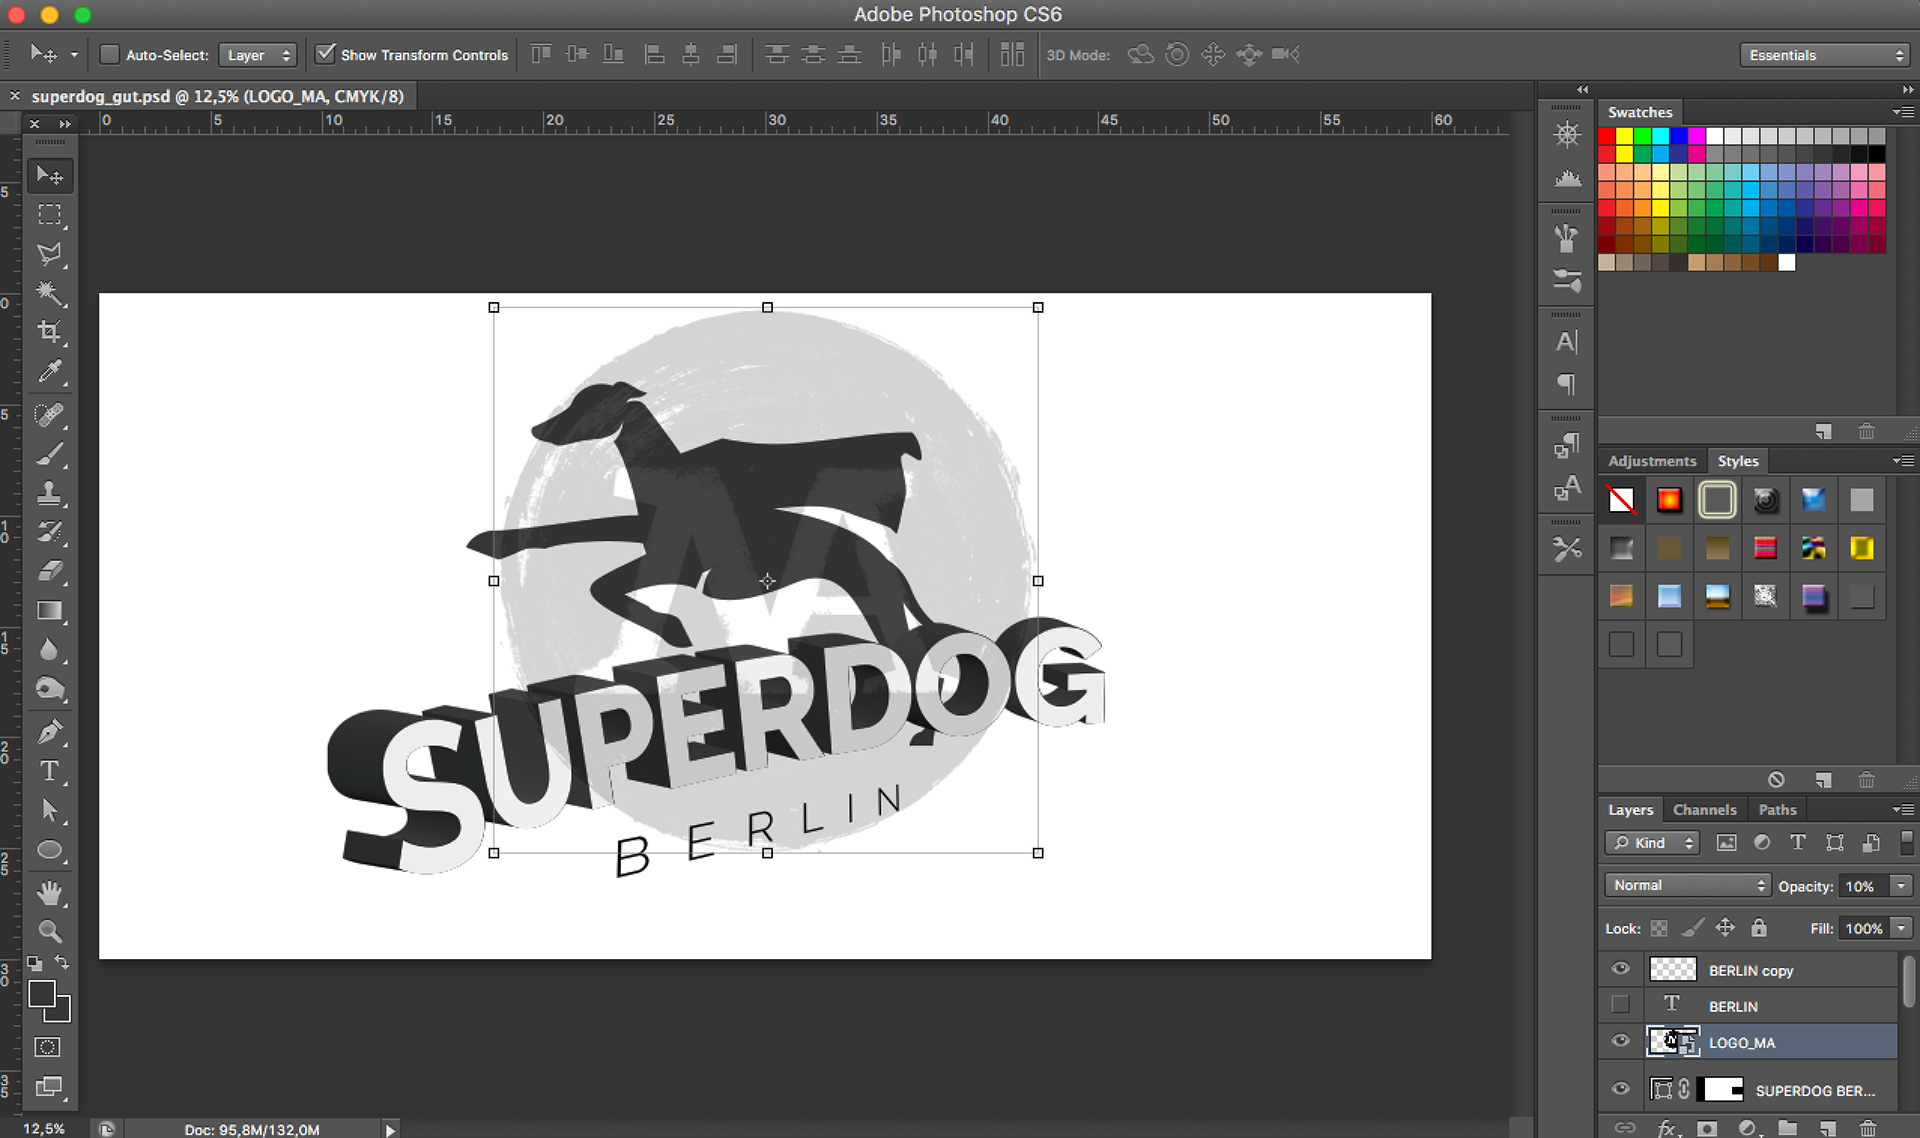This screenshot has width=1920, height=1138.
Task: Select the Gradient tool
Action: tap(49, 611)
